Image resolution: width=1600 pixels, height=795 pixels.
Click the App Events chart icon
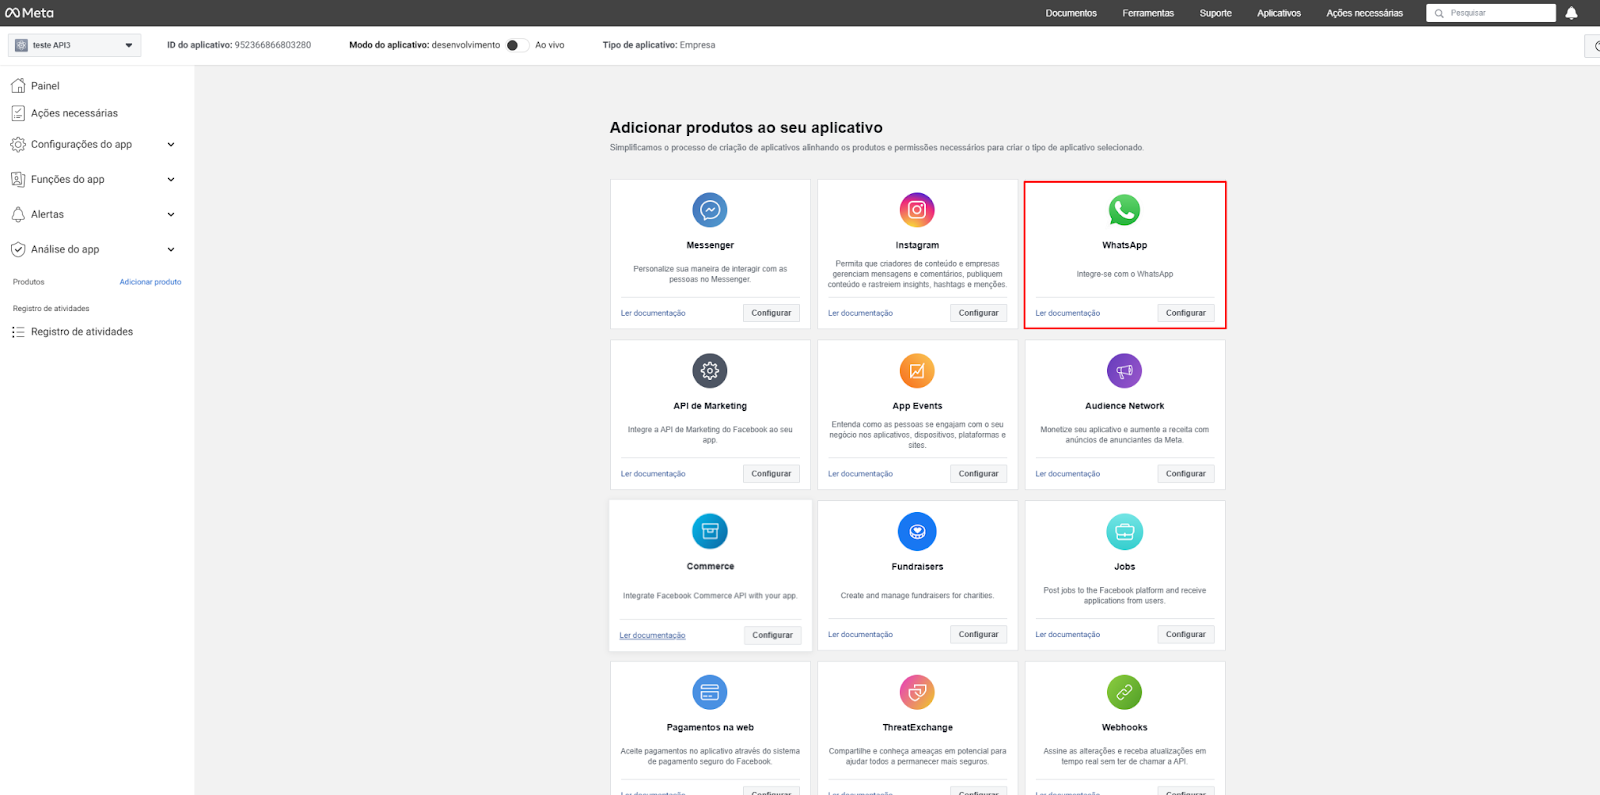click(917, 371)
